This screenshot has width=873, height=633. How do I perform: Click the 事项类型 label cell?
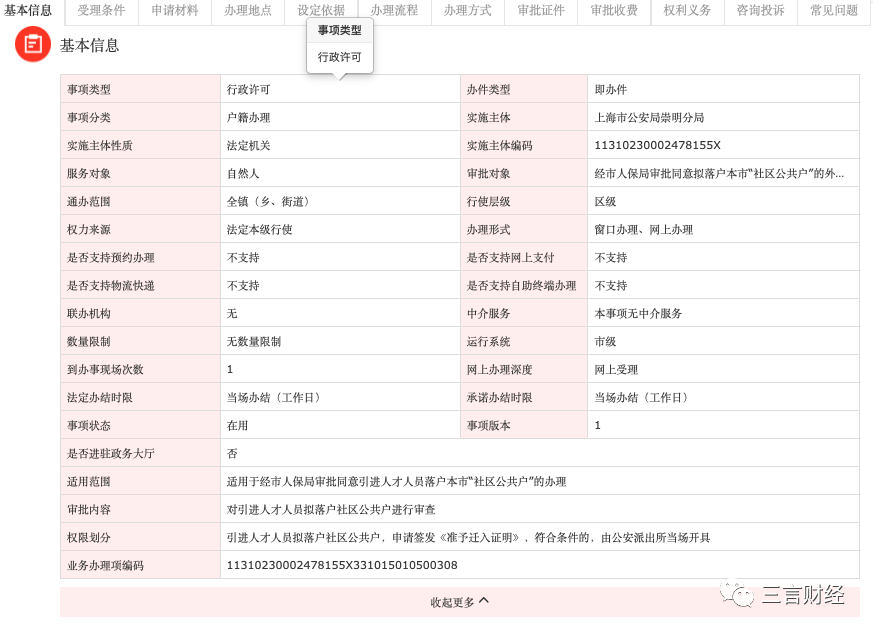140,89
